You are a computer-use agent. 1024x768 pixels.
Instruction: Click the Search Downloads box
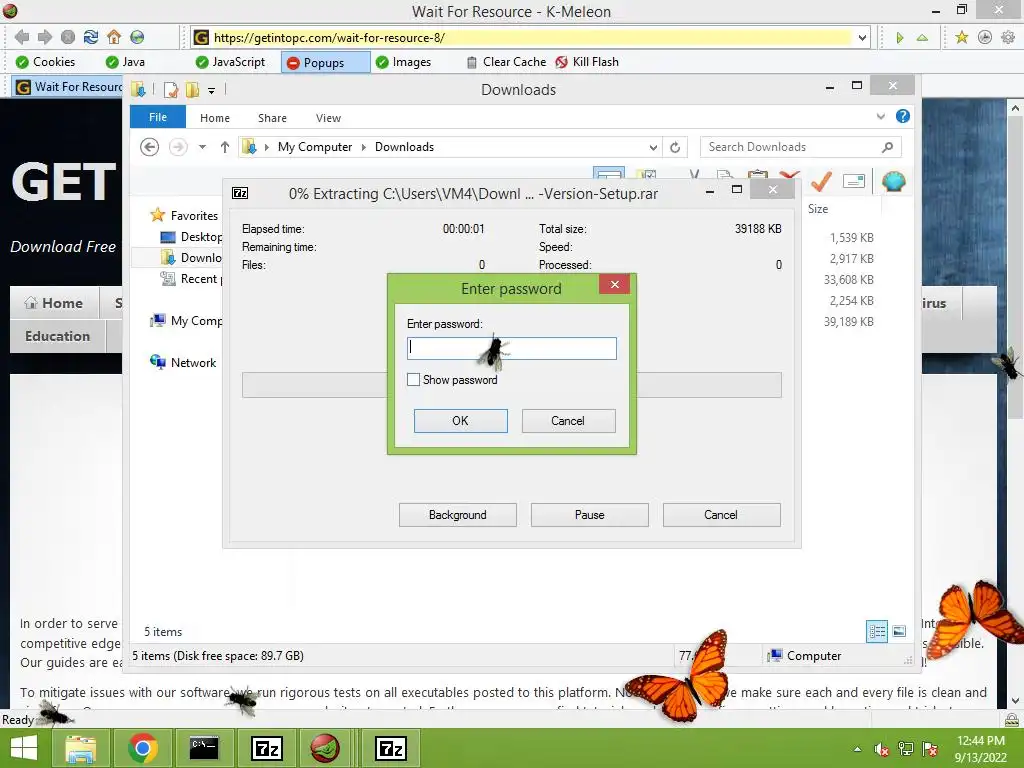click(x=800, y=147)
